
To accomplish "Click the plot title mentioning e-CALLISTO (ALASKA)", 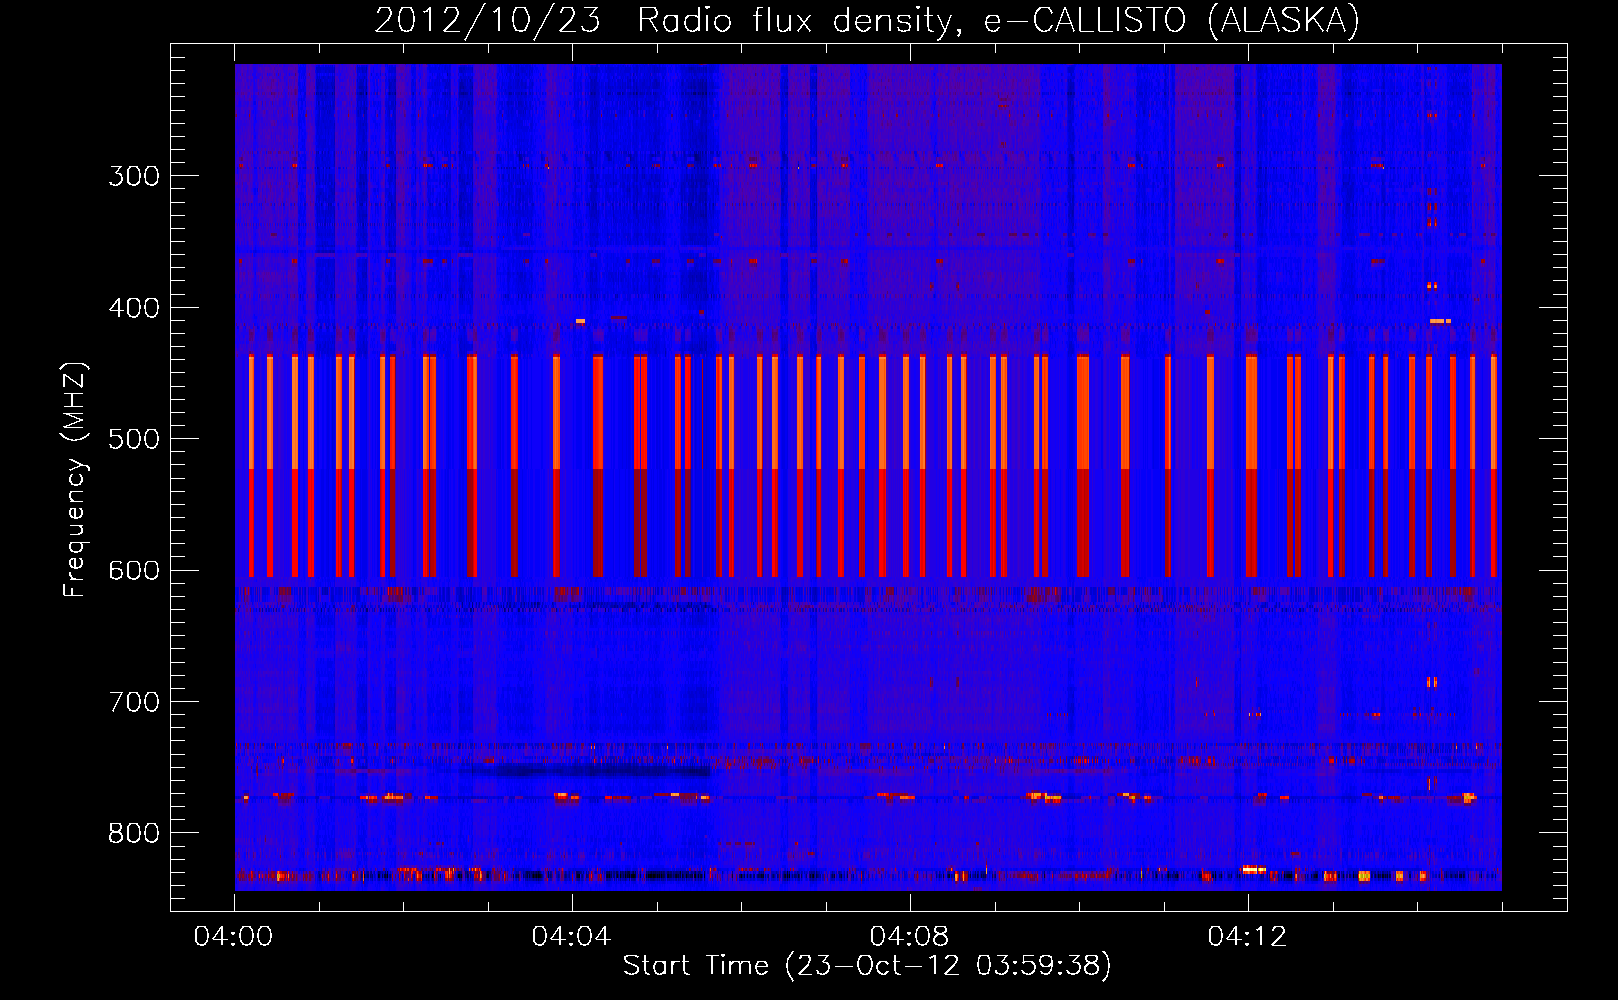I will click(x=867, y=20).
